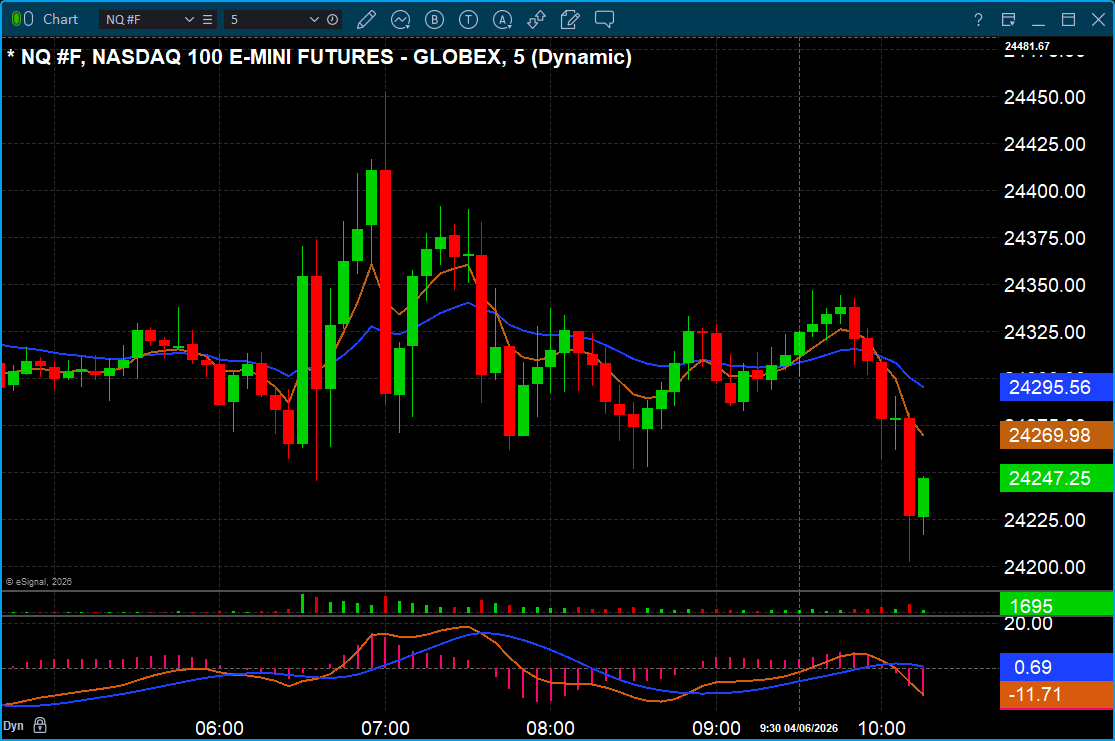1115x741 pixels.
Task: Click the Chart window title label
Action: click(x=60, y=19)
